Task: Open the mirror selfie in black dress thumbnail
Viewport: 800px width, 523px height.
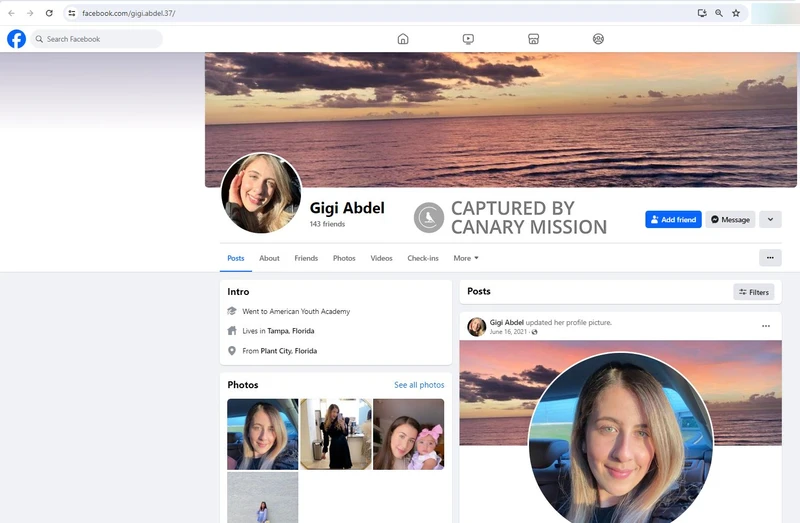Action: pyautogui.click(x=336, y=434)
